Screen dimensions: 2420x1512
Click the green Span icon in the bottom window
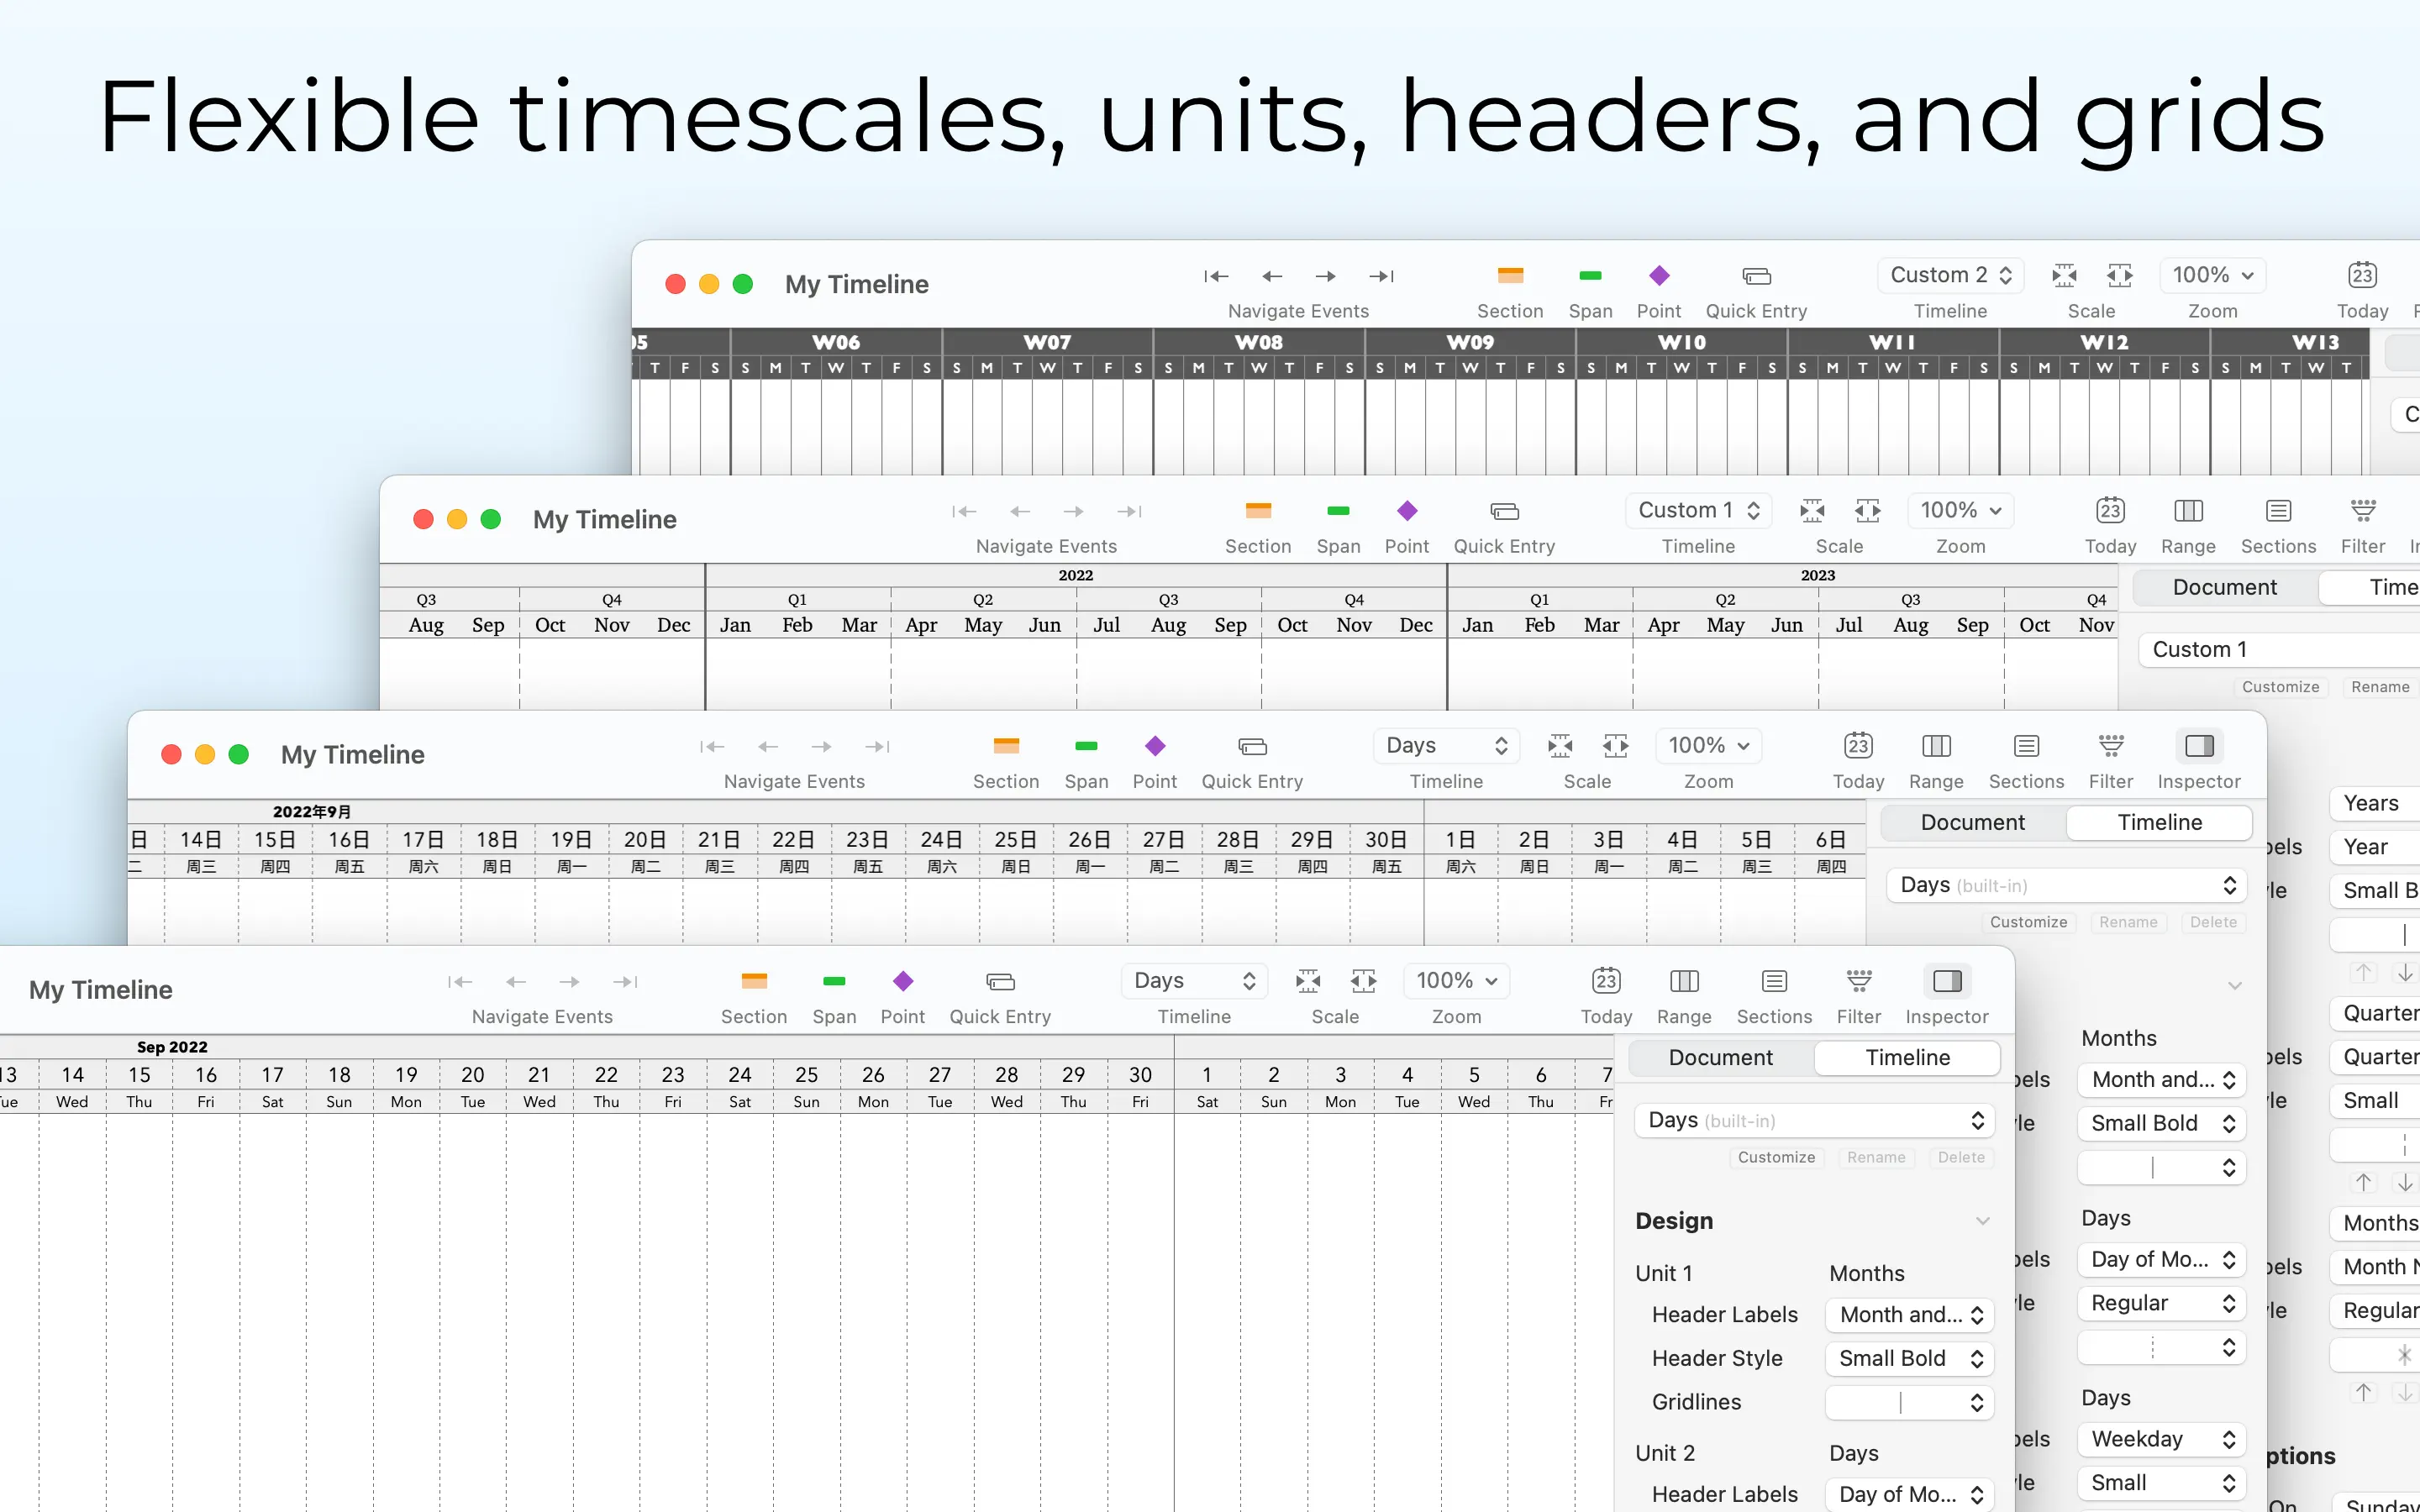[x=834, y=981]
